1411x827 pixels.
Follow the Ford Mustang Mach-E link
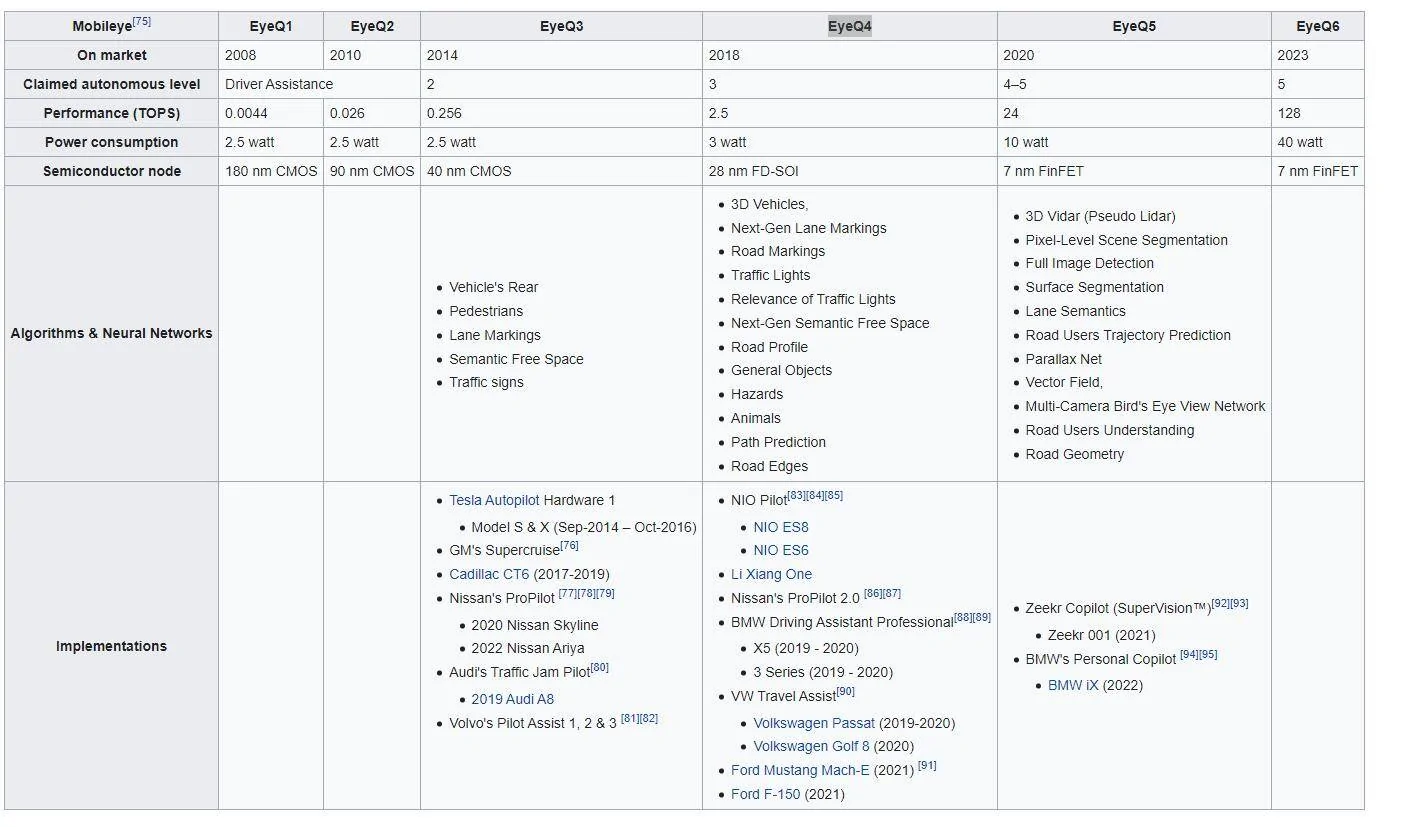coord(800,770)
